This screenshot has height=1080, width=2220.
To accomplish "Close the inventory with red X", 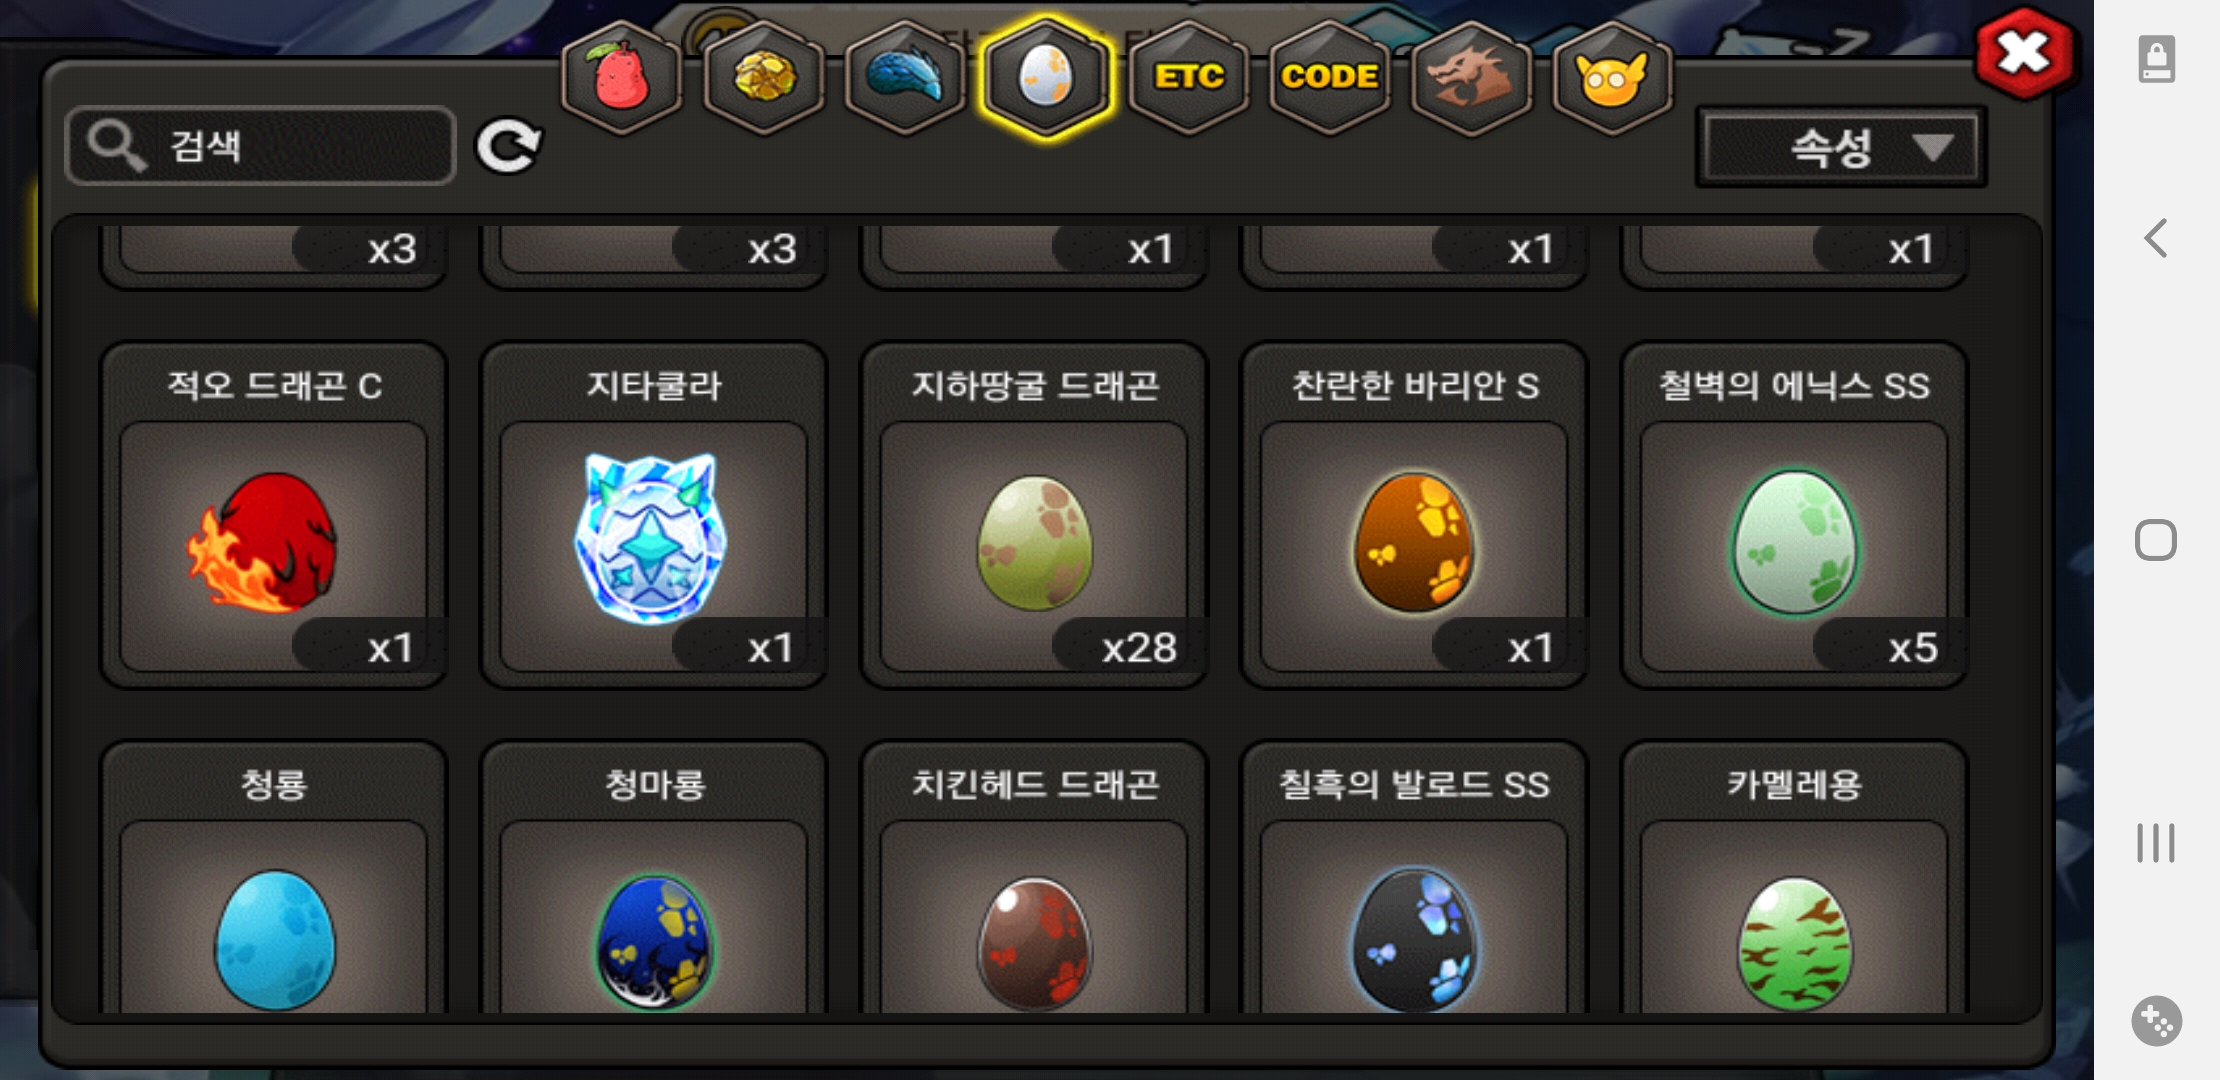I will click(x=2024, y=53).
